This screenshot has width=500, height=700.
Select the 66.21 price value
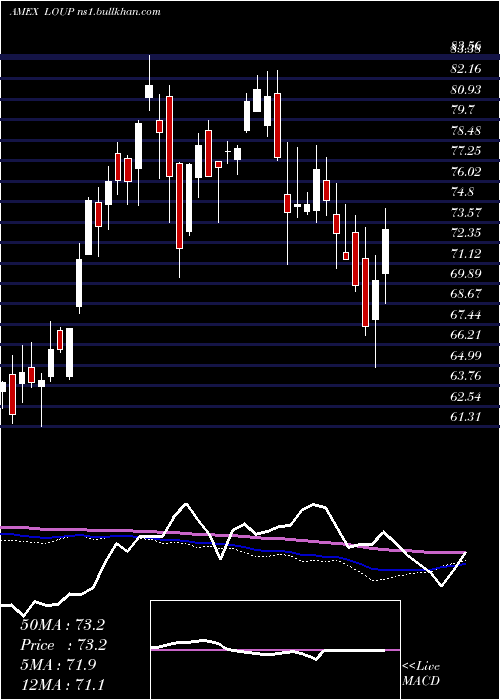(467, 335)
